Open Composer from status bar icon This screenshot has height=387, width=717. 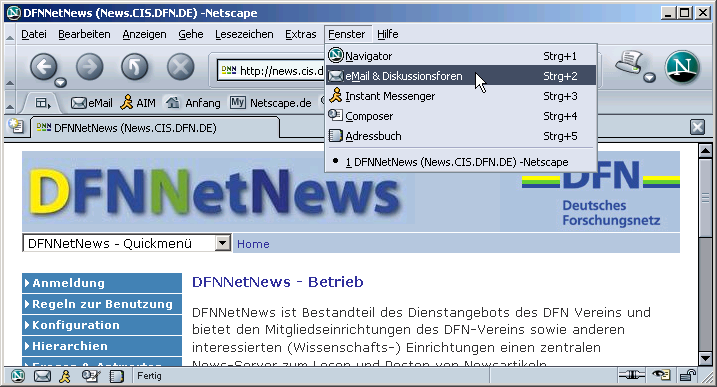[91, 376]
